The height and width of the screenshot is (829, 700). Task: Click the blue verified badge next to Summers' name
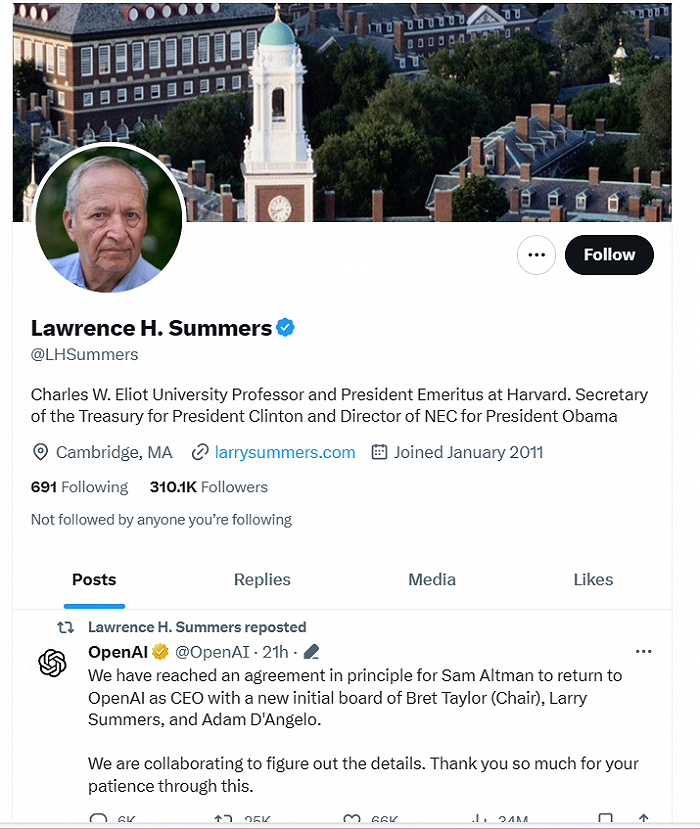(x=286, y=327)
